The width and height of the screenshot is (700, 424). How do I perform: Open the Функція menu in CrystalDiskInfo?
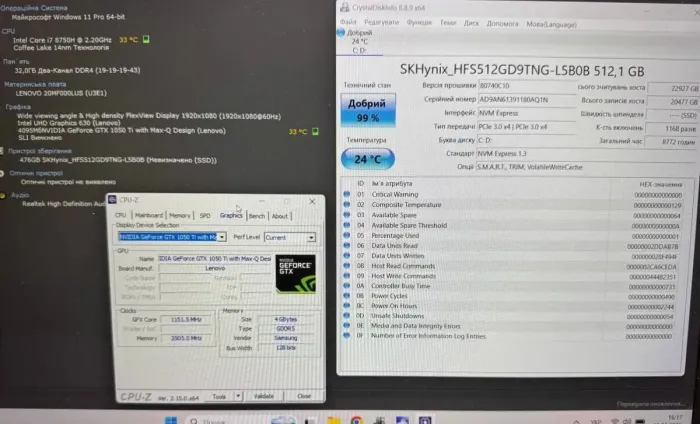(419, 23)
